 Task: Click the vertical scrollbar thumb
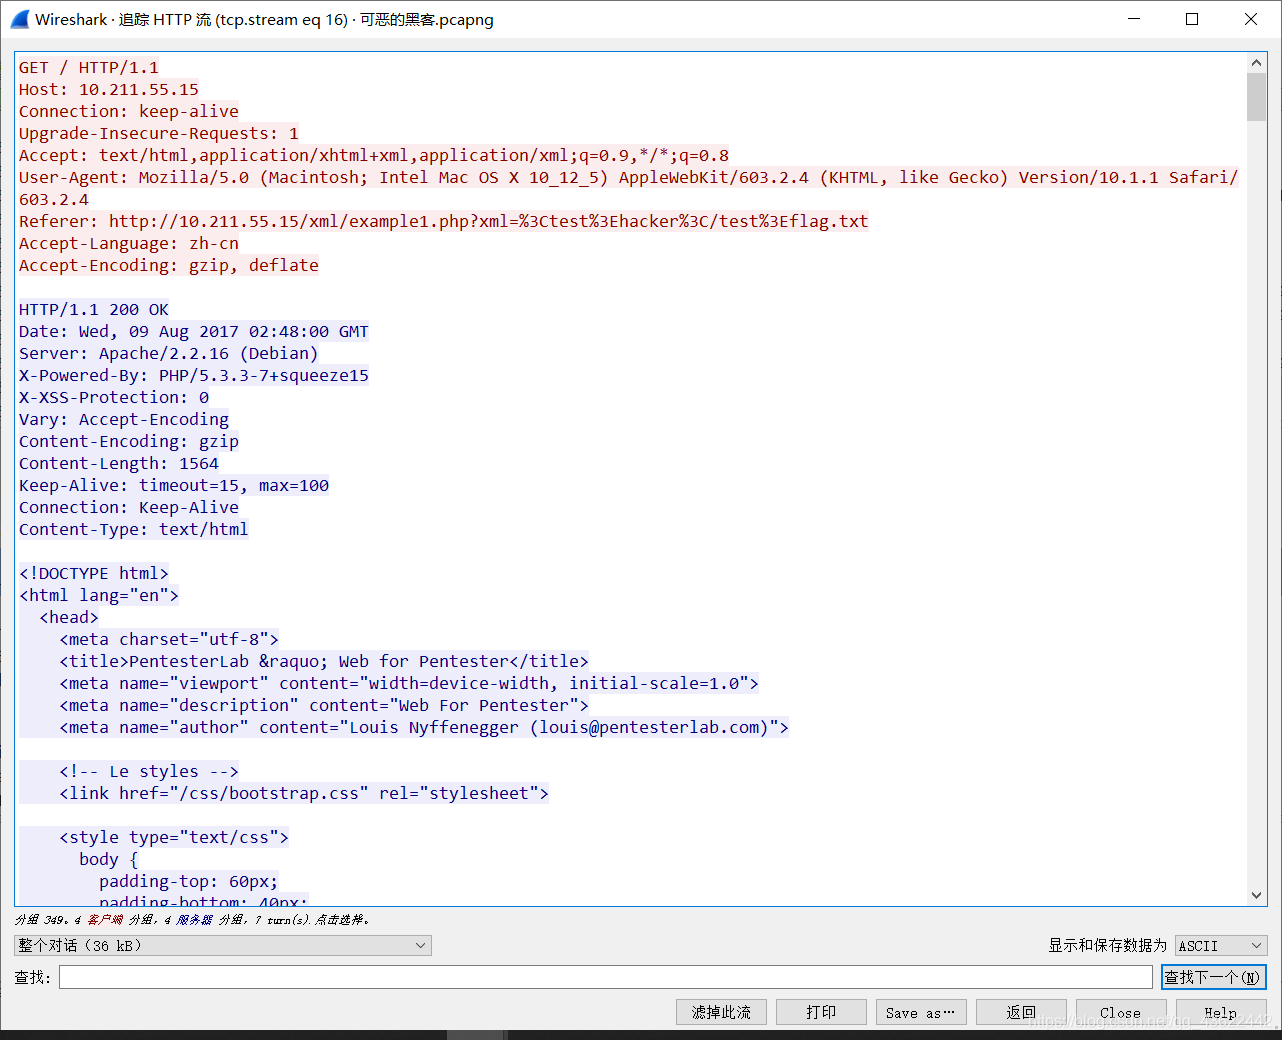coord(1257,97)
